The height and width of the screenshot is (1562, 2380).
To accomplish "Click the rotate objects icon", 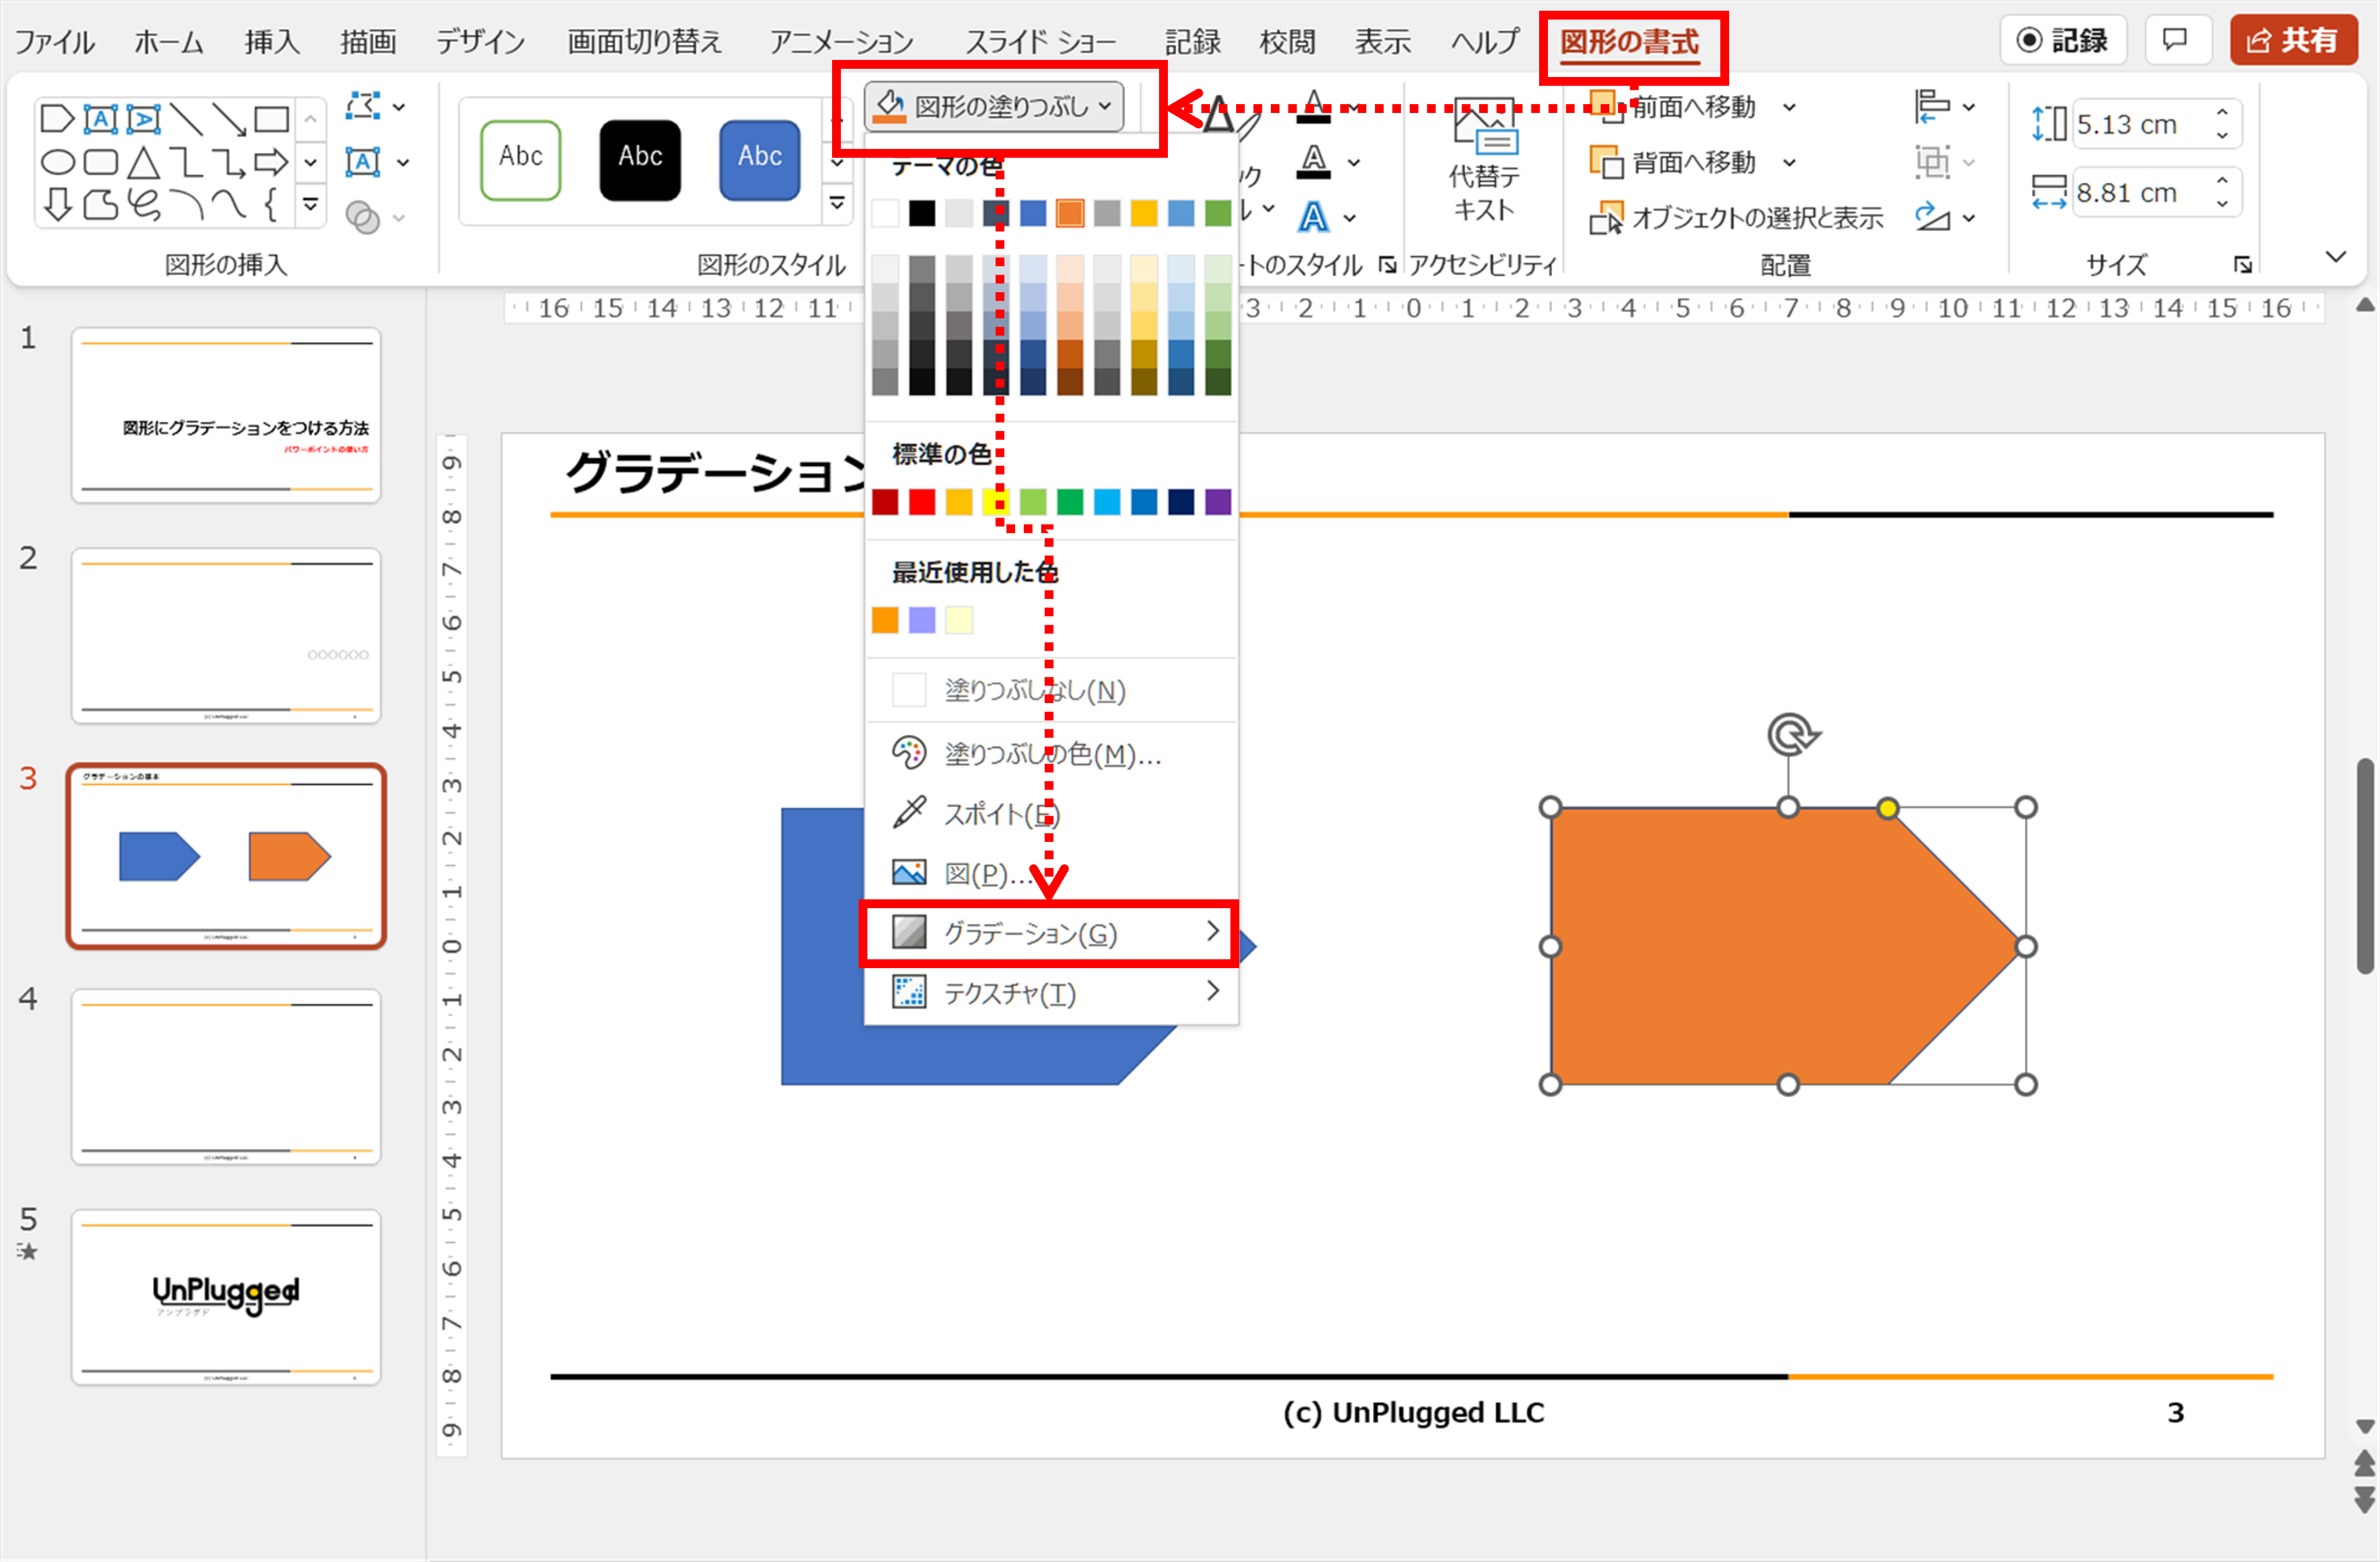I will (1932, 217).
